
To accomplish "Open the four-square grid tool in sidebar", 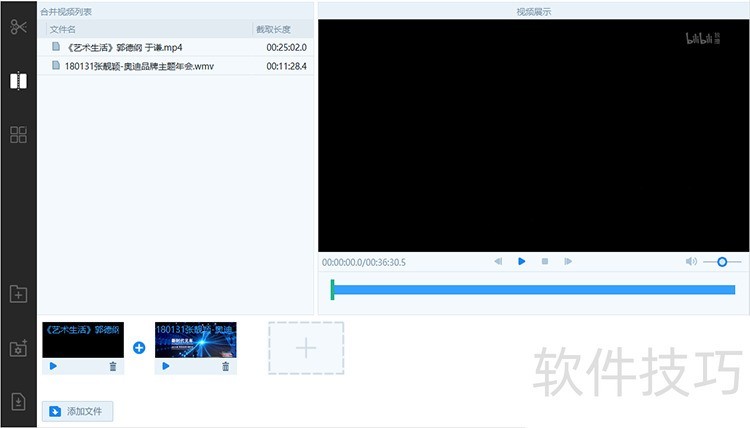I will [18, 135].
